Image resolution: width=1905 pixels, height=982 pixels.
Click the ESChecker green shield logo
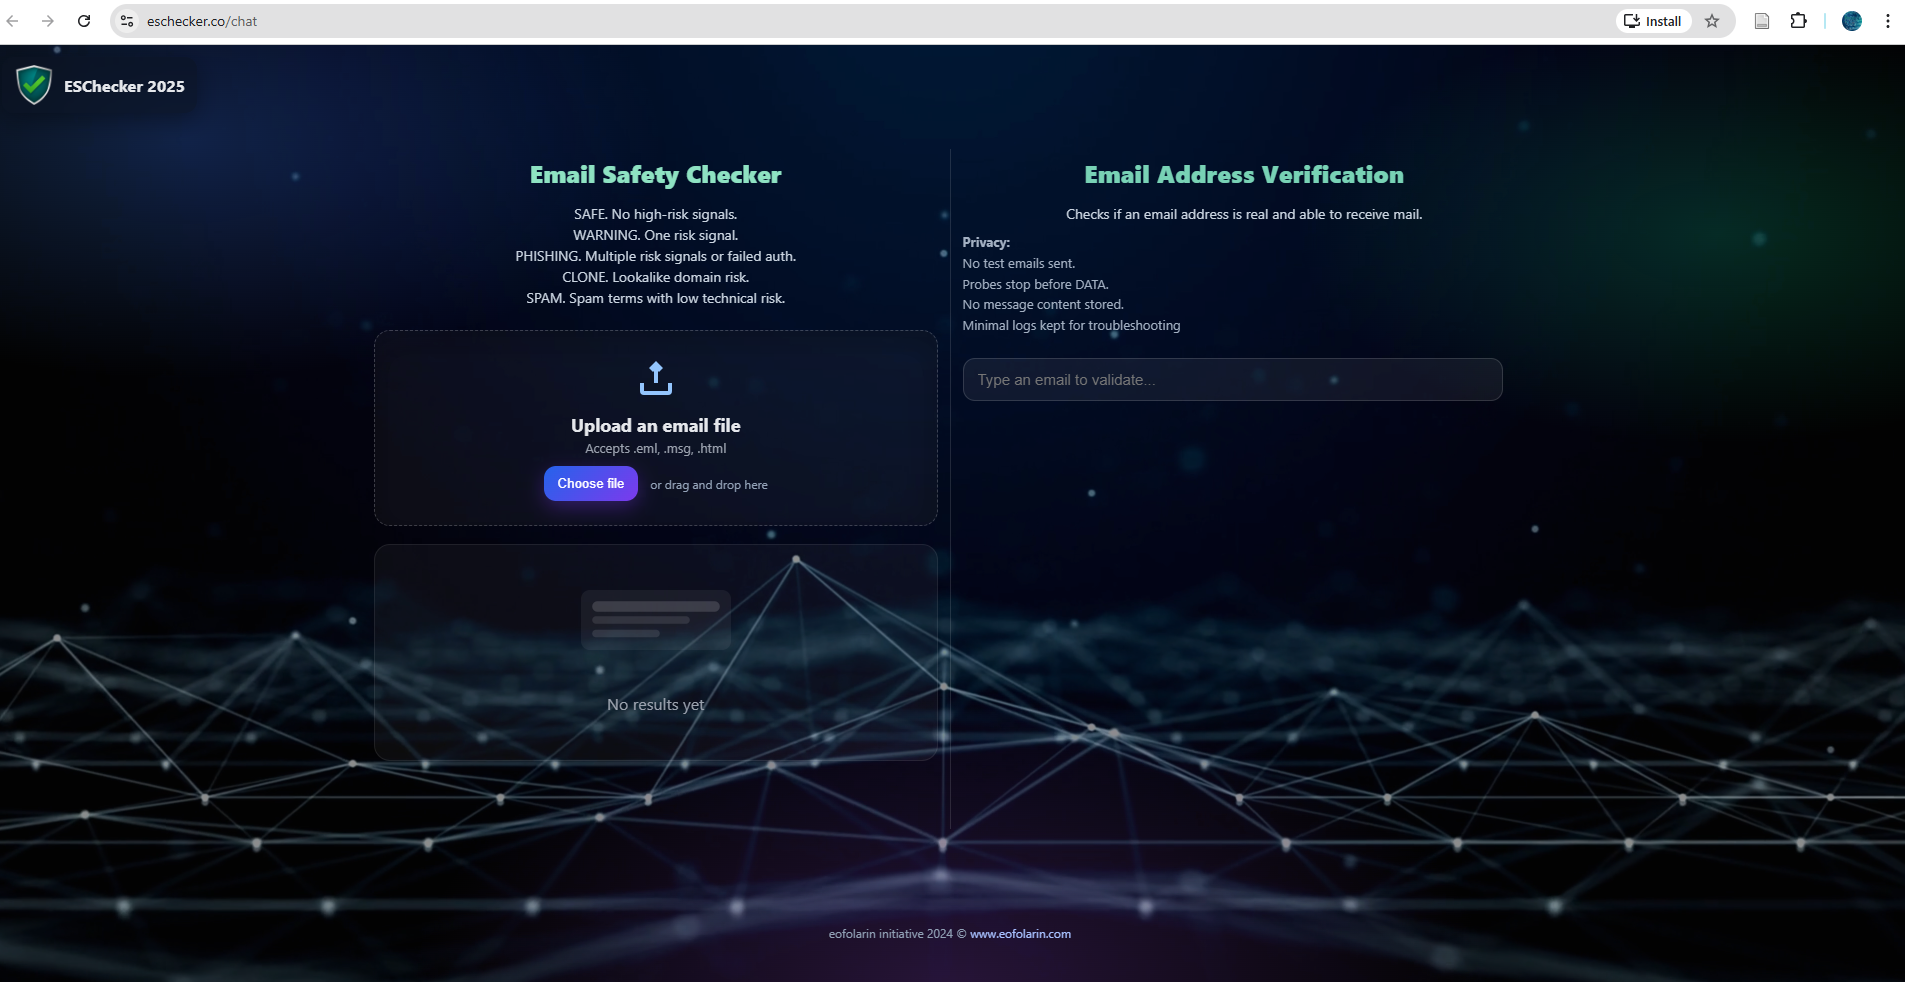[34, 85]
